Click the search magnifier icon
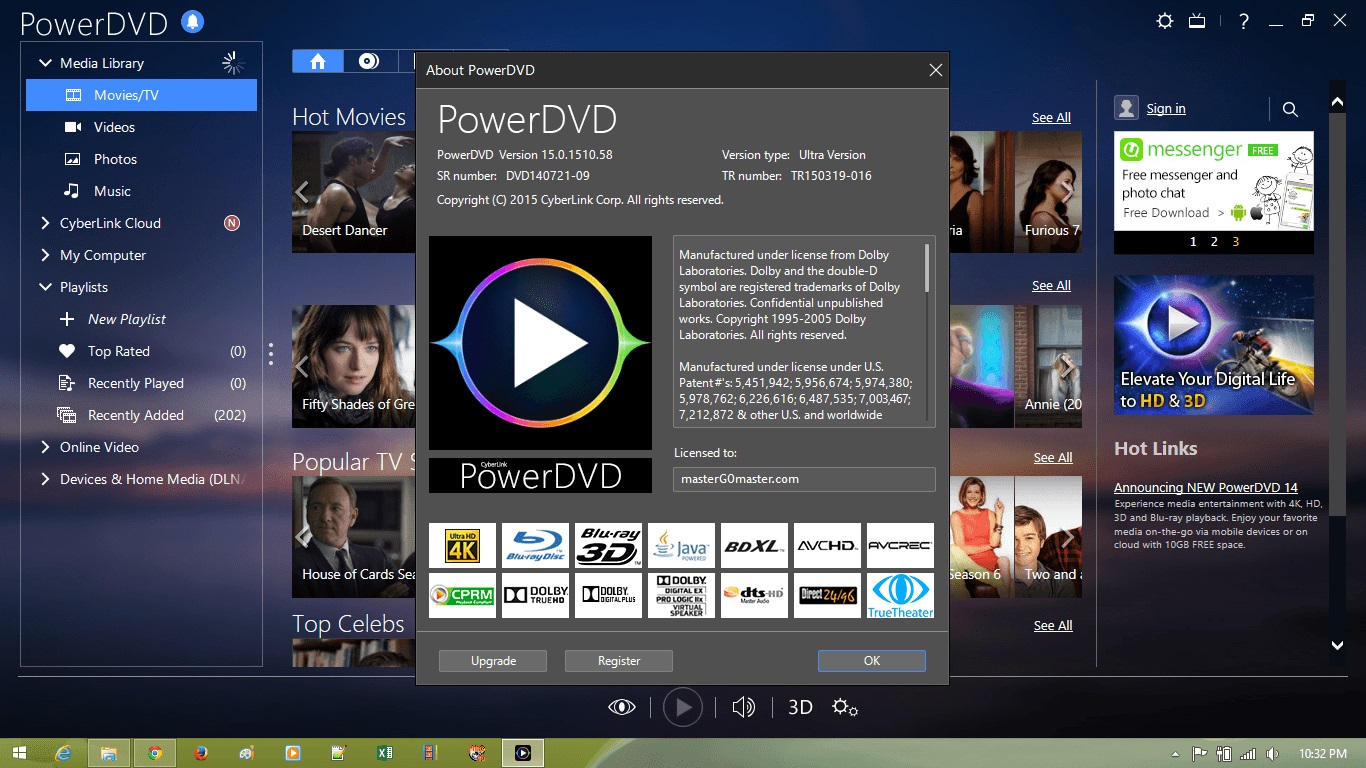Viewport: 1366px width, 768px height. 1290,109
